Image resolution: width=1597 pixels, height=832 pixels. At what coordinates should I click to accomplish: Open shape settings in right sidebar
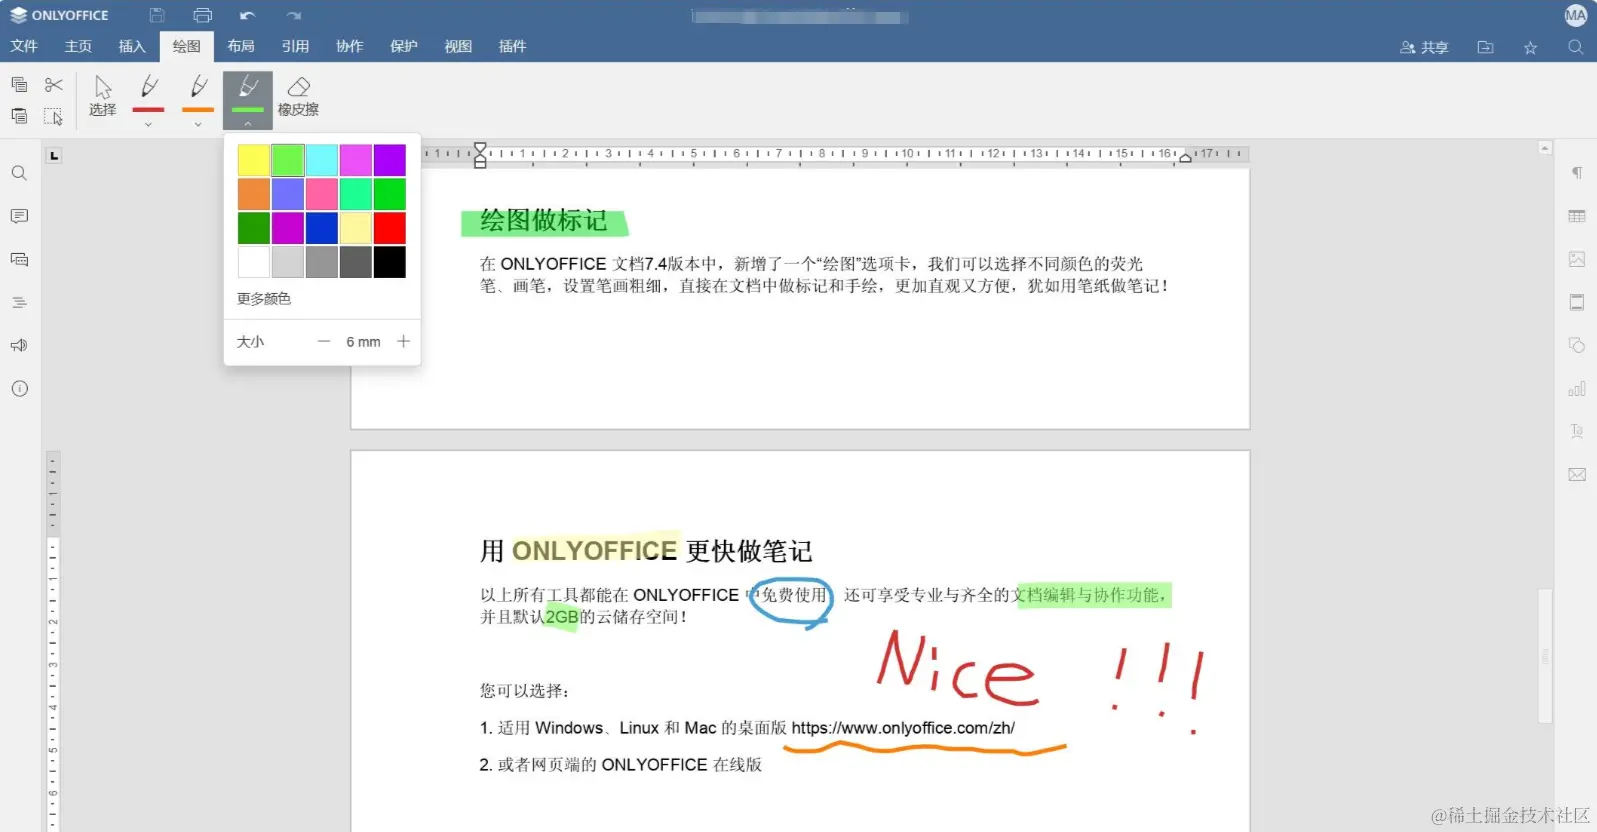pyautogui.click(x=1577, y=345)
